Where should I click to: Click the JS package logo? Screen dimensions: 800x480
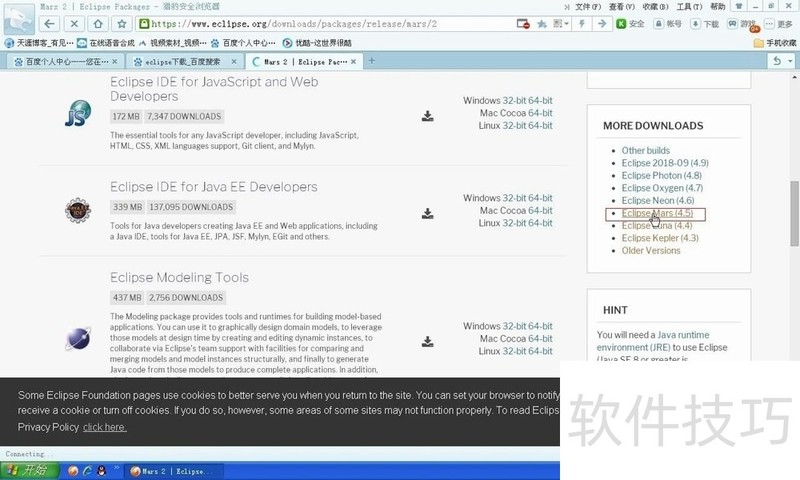pos(78,113)
